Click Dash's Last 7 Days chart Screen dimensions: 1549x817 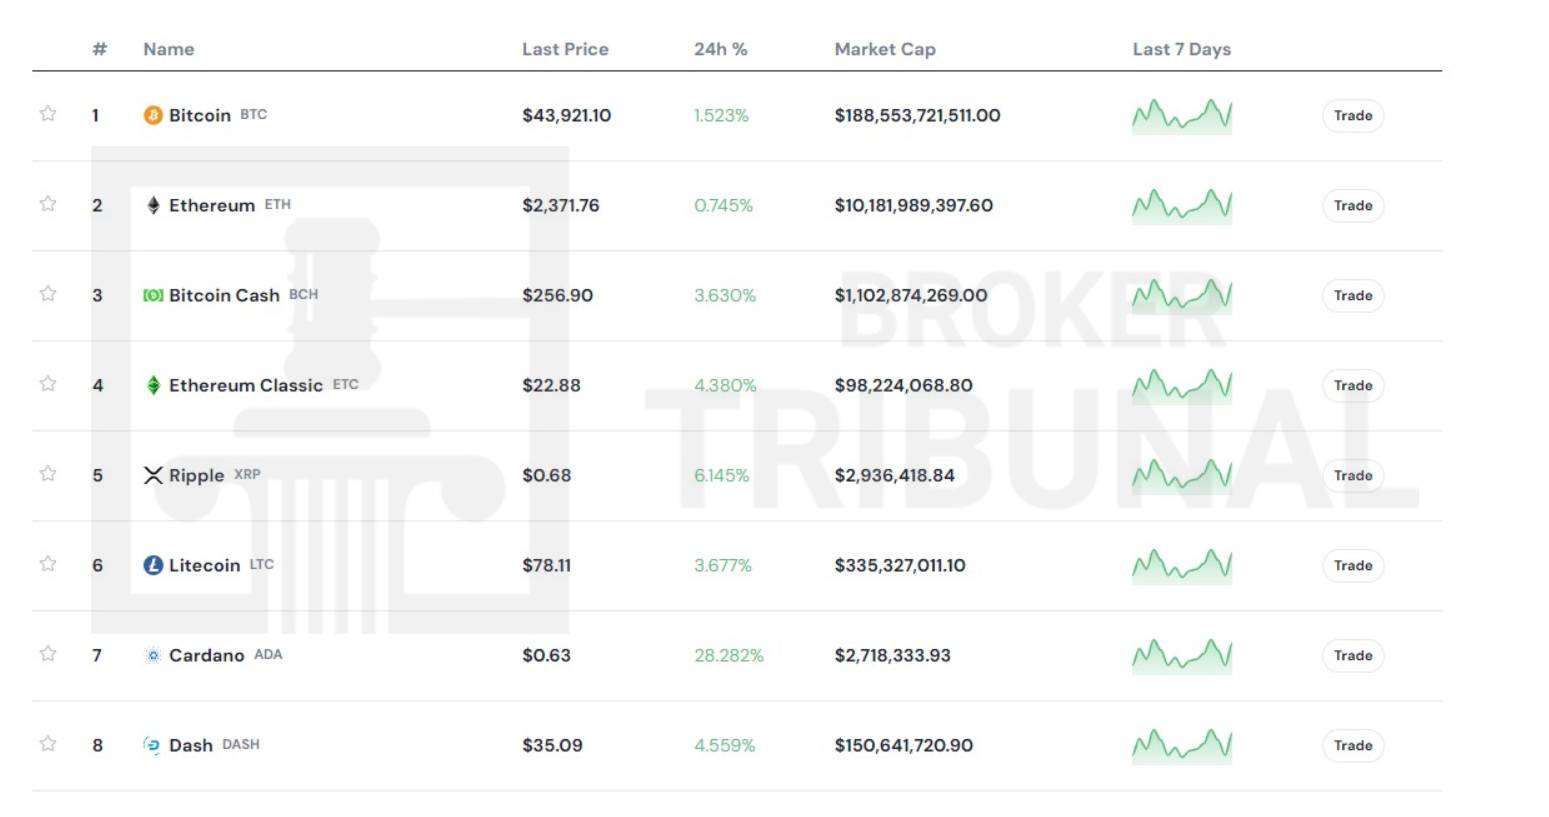point(1182,746)
